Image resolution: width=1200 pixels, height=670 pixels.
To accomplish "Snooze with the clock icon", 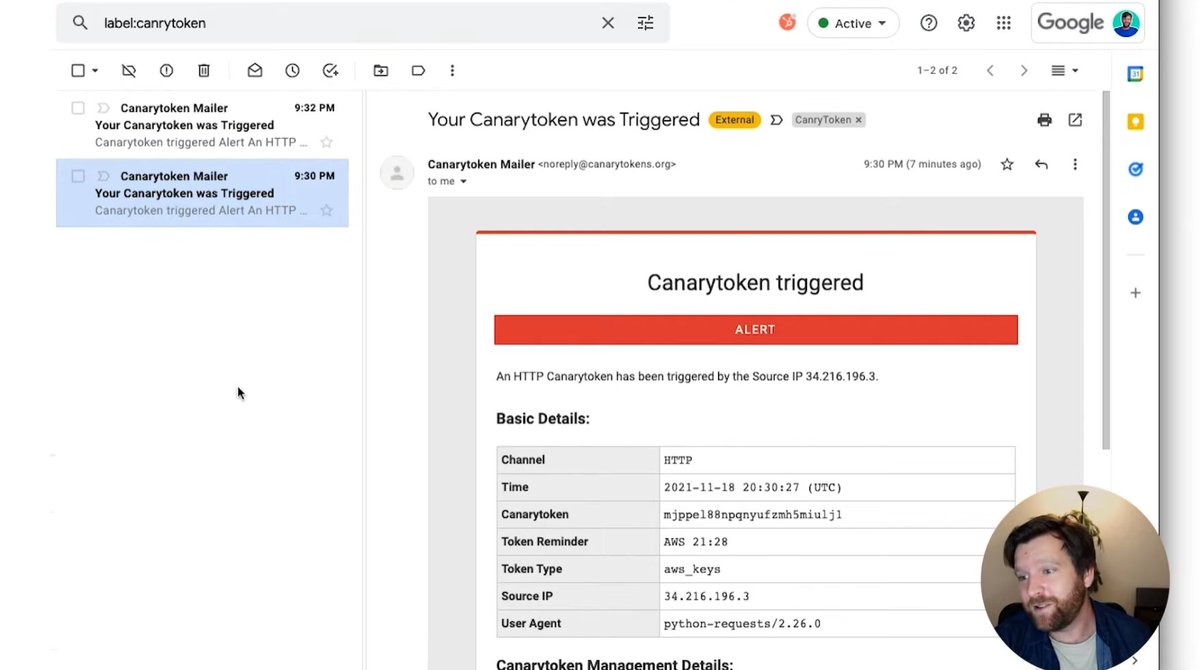I will pos(292,71).
